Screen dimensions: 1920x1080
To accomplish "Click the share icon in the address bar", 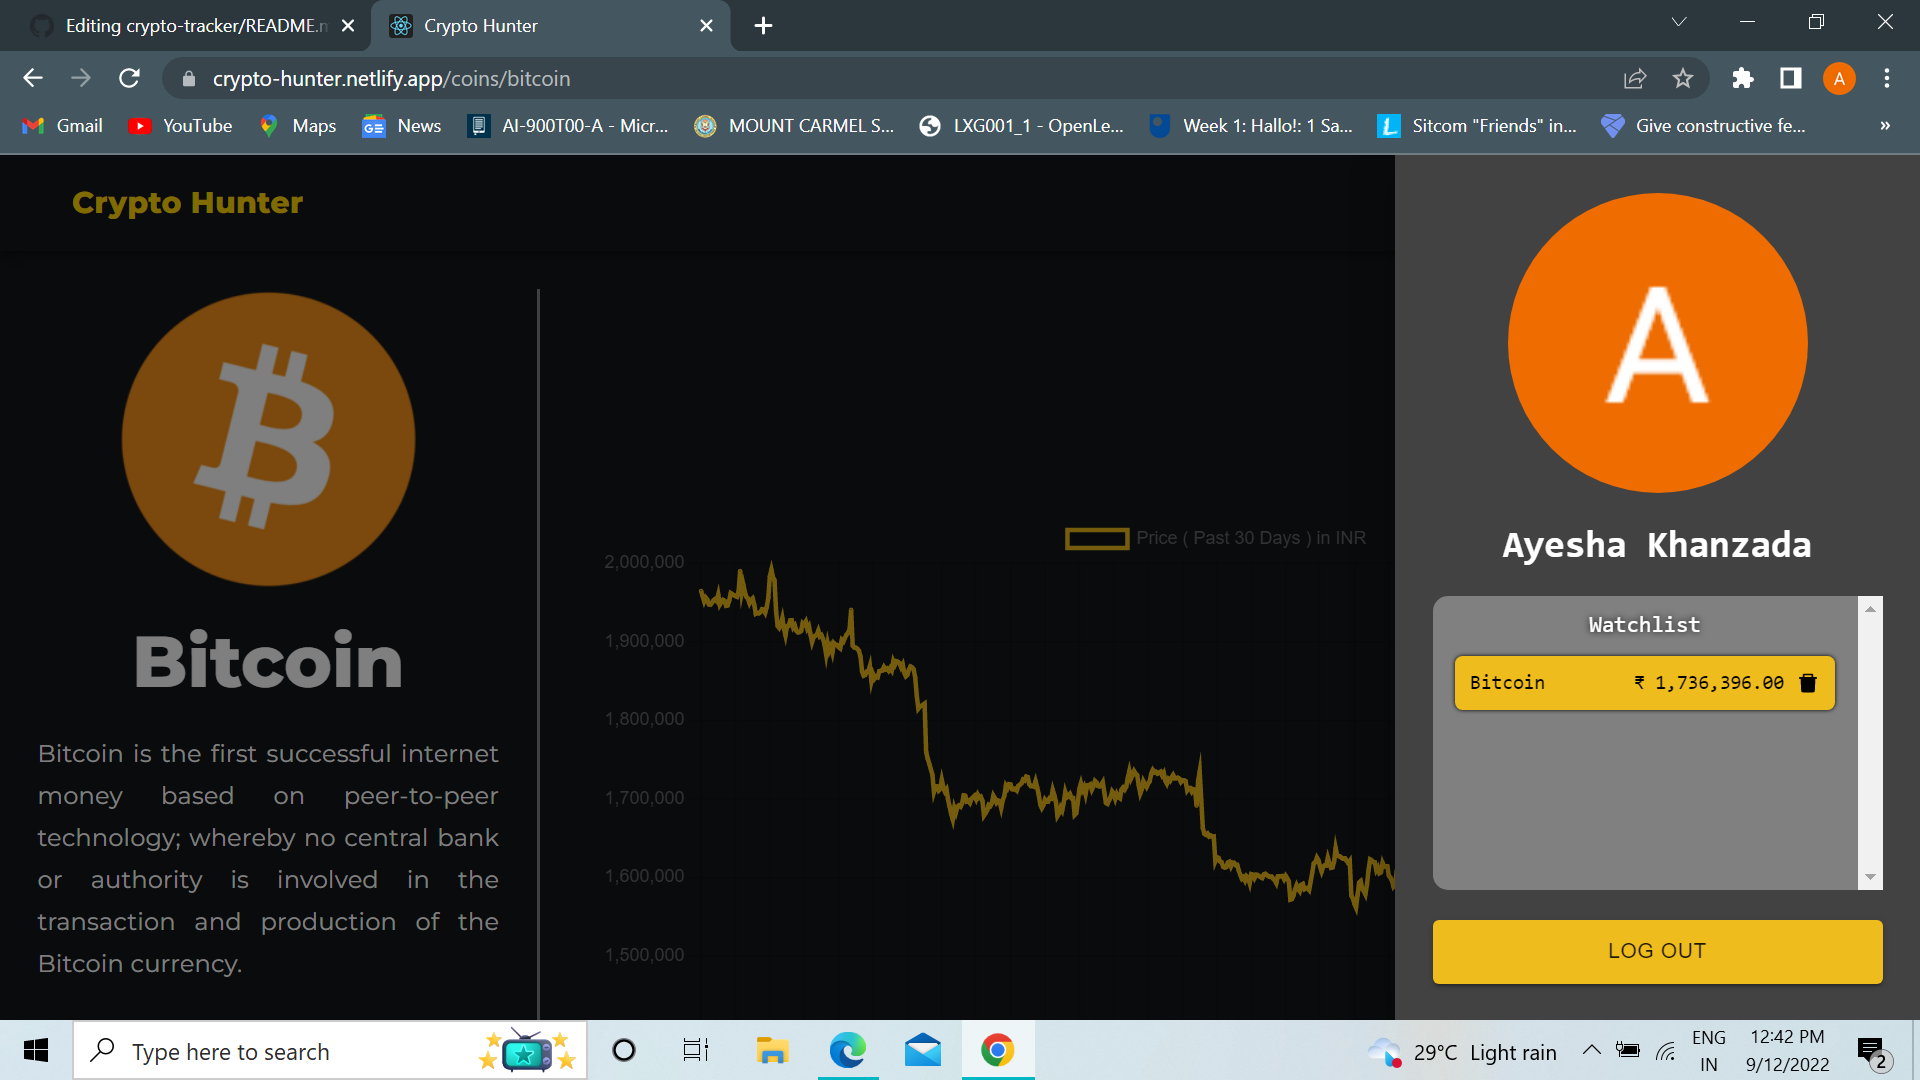I will [1634, 78].
